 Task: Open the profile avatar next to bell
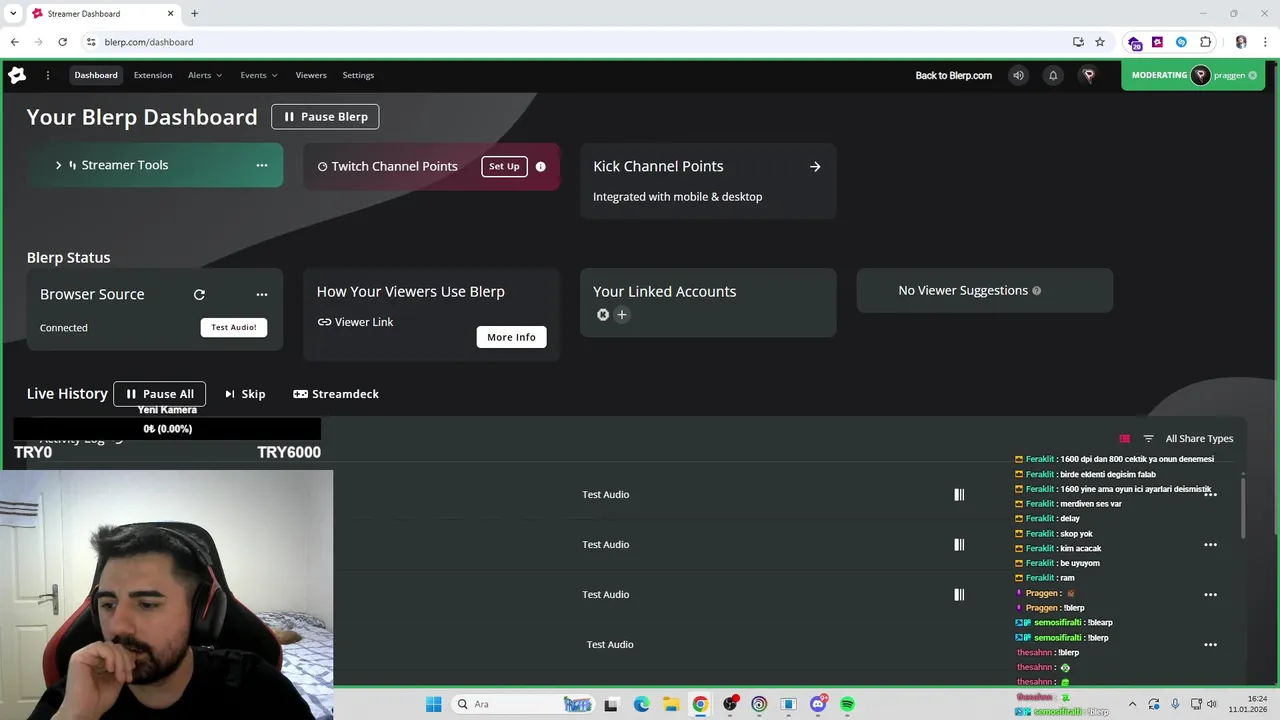coord(1089,75)
